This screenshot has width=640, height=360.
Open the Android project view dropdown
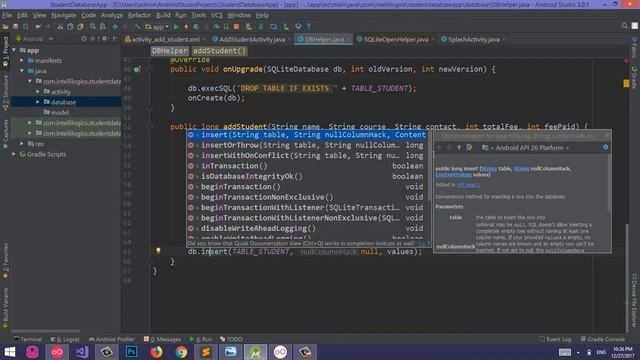click(x=33, y=39)
